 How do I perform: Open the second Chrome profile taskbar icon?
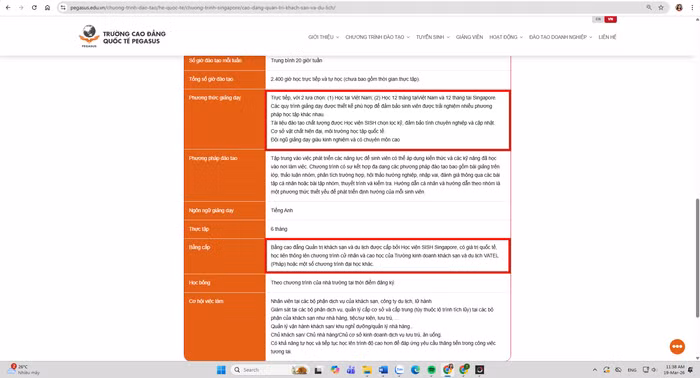[464, 370]
